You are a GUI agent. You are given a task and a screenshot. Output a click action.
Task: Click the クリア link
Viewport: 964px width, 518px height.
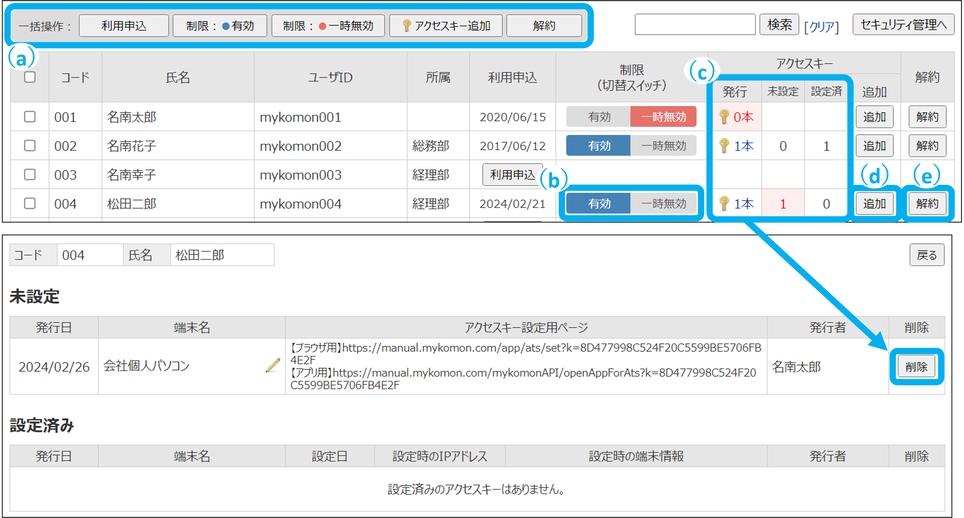(822, 26)
